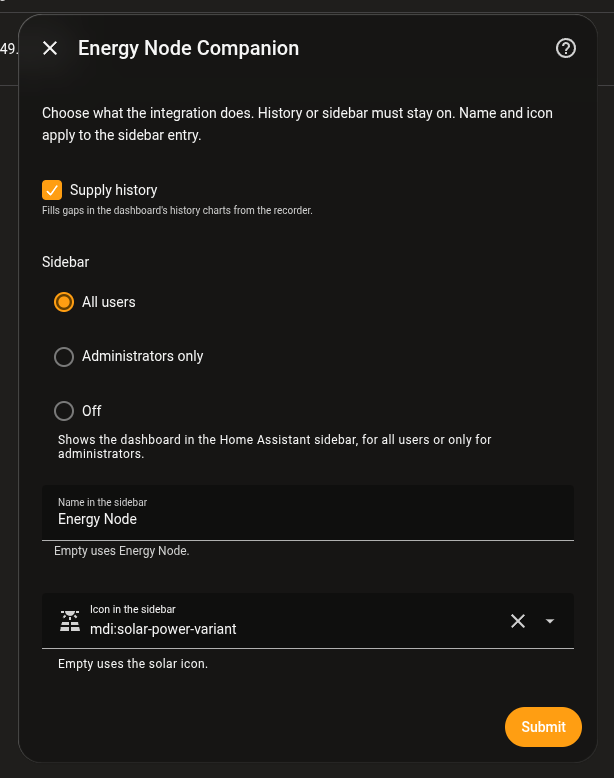Click the Sidebar section heading
Image resolution: width=614 pixels, height=778 pixels.
[66, 262]
